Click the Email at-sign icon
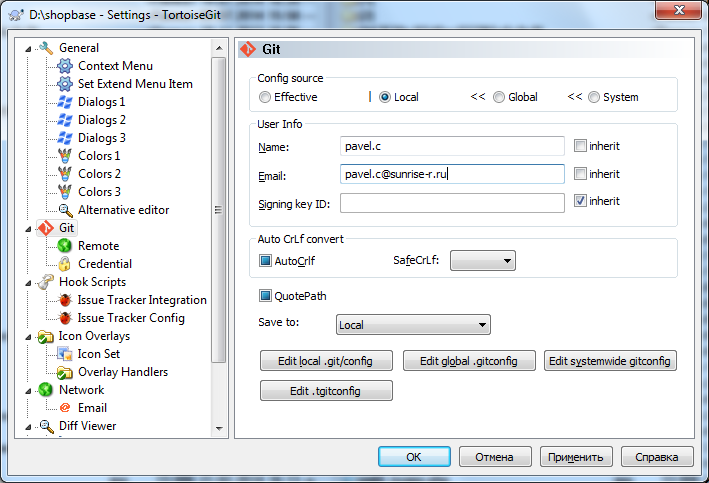Viewport: 709px width, 483px height. coord(64,408)
